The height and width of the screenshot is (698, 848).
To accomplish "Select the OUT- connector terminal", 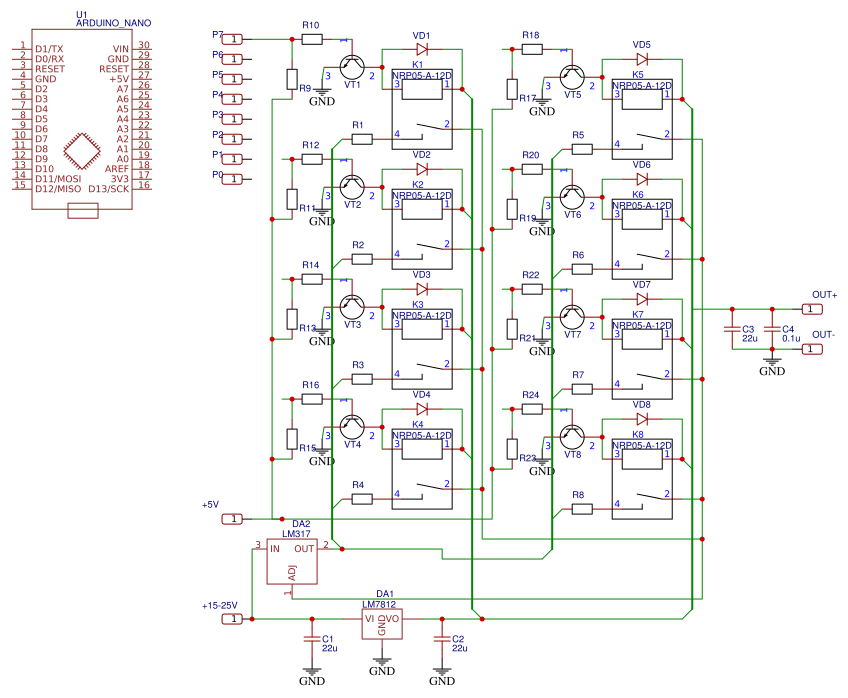I will [x=812, y=349].
